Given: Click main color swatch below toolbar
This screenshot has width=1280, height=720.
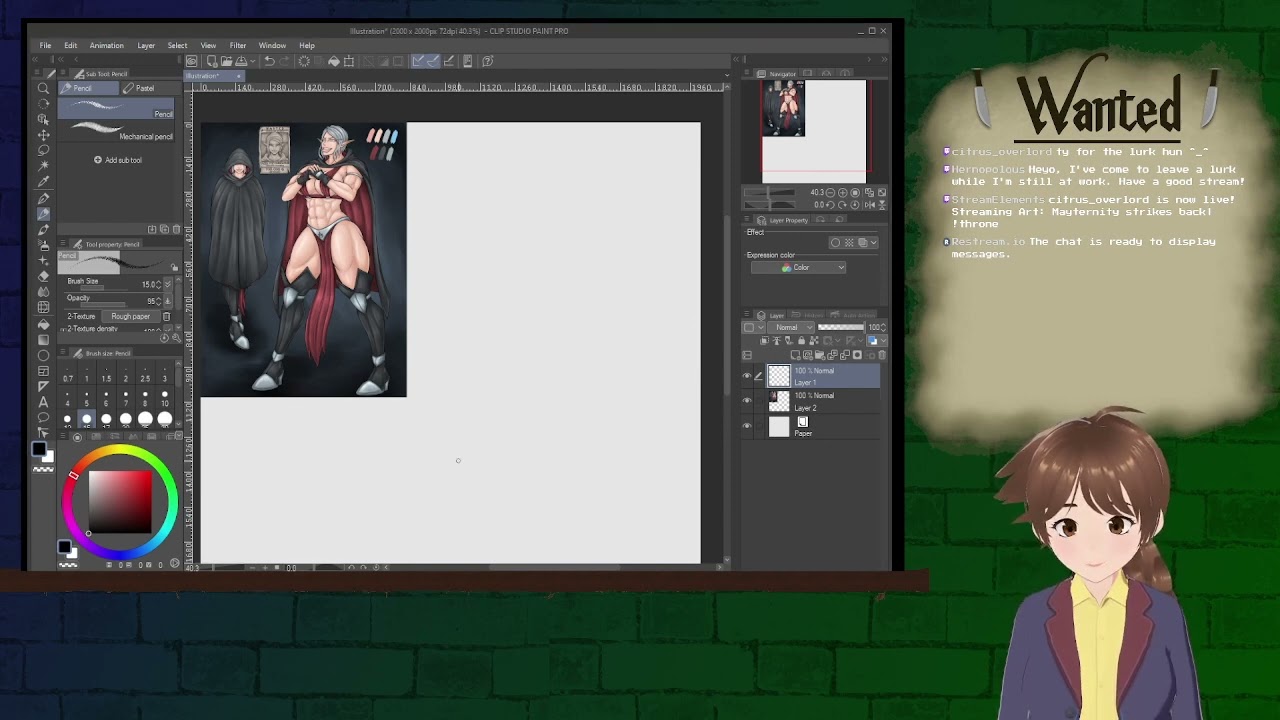Looking at the screenshot, I should click(38, 449).
